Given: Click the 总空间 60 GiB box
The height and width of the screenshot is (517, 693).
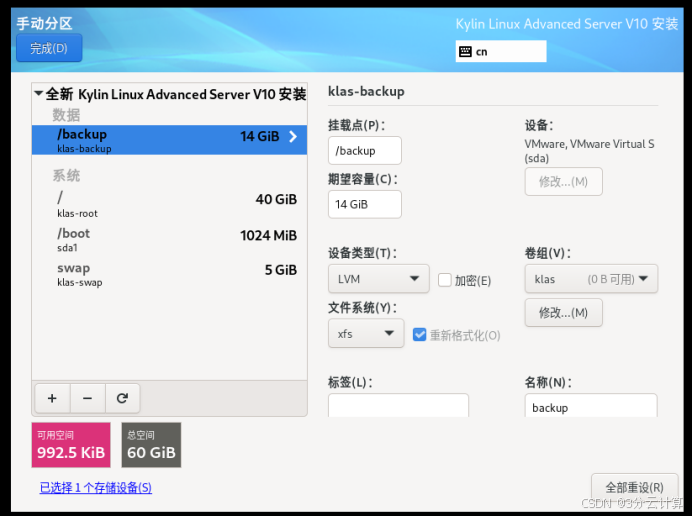Looking at the screenshot, I should click(151, 445).
